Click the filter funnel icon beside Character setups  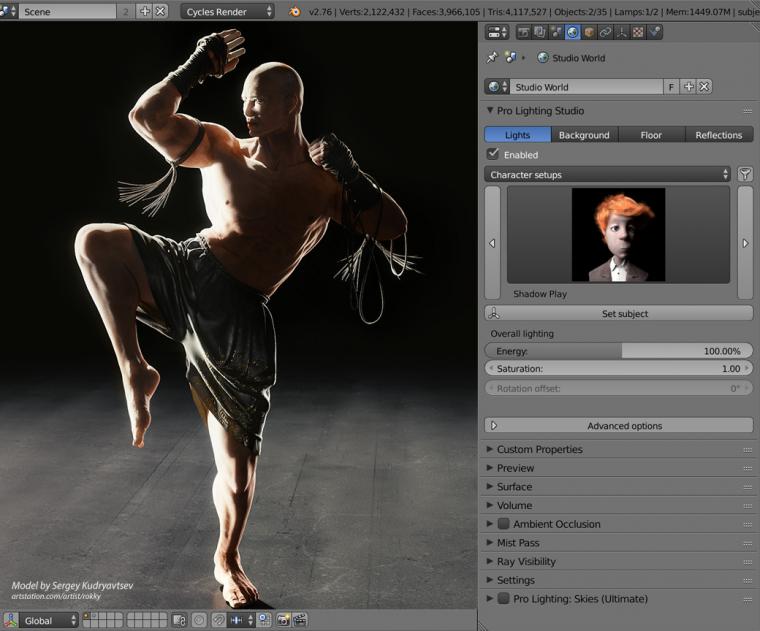pyautogui.click(x=745, y=175)
